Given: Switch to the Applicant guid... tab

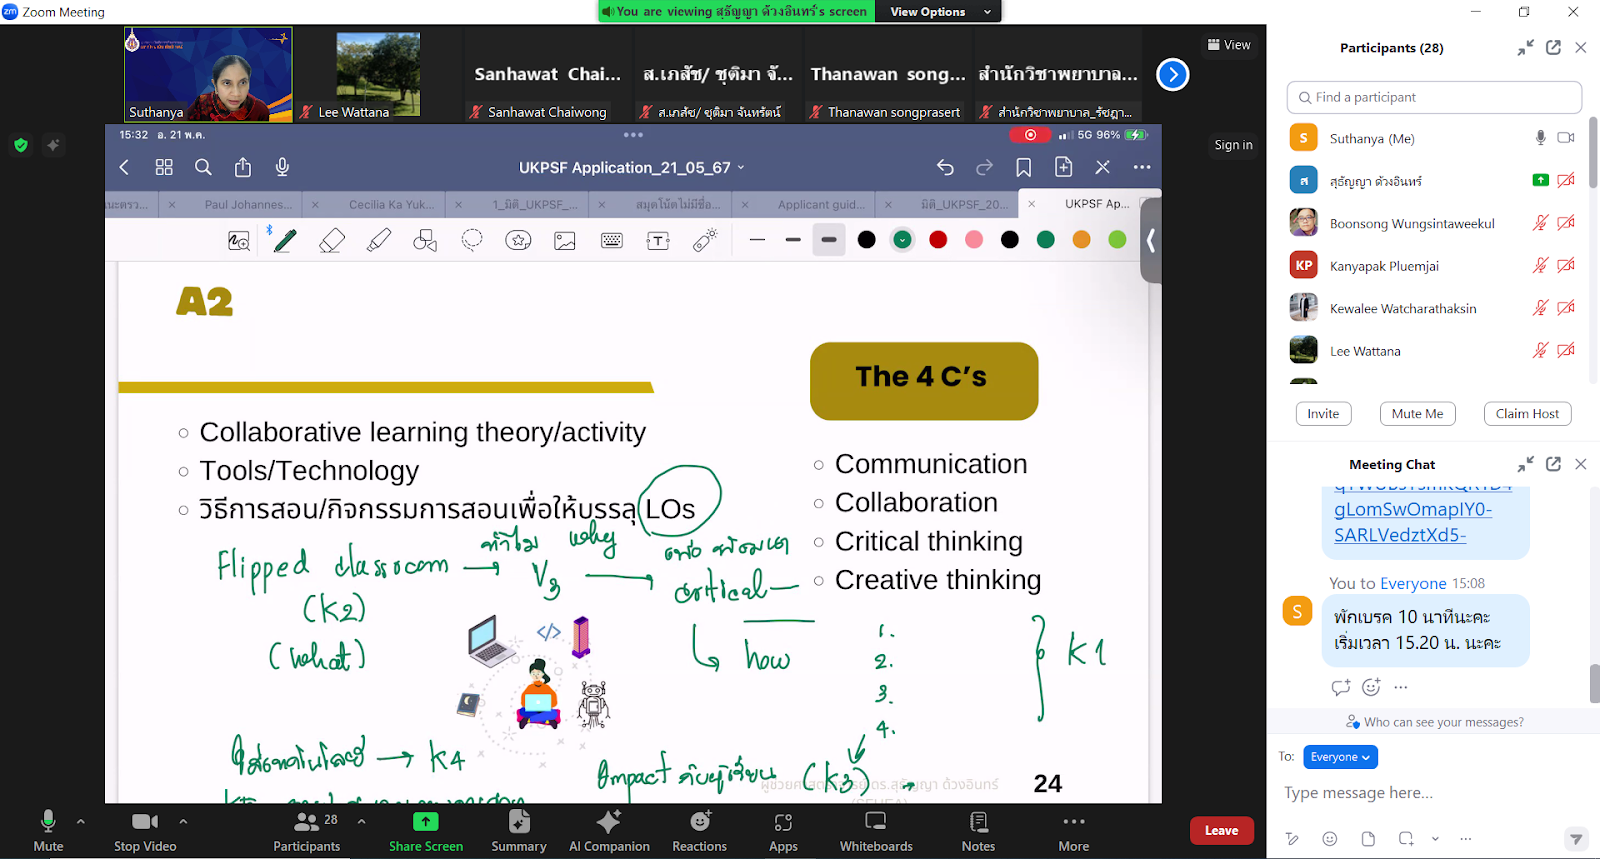Looking at the screenshot, I should [x=821, y=204].
